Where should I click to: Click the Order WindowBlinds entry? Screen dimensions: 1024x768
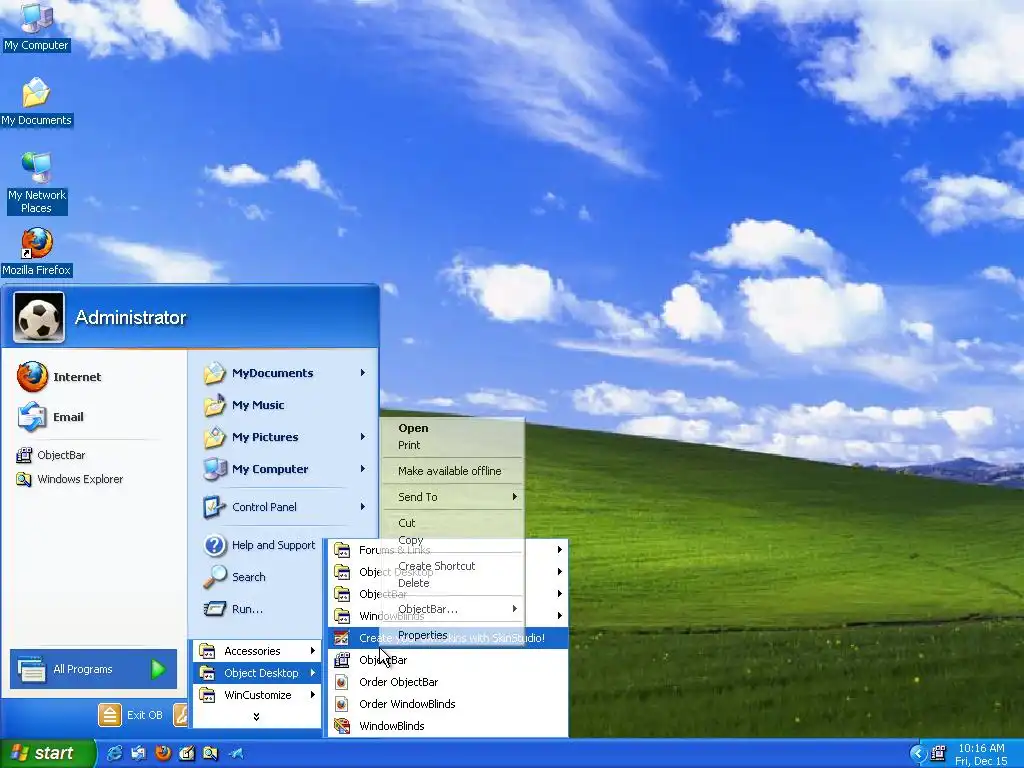(x=448, y=704)
